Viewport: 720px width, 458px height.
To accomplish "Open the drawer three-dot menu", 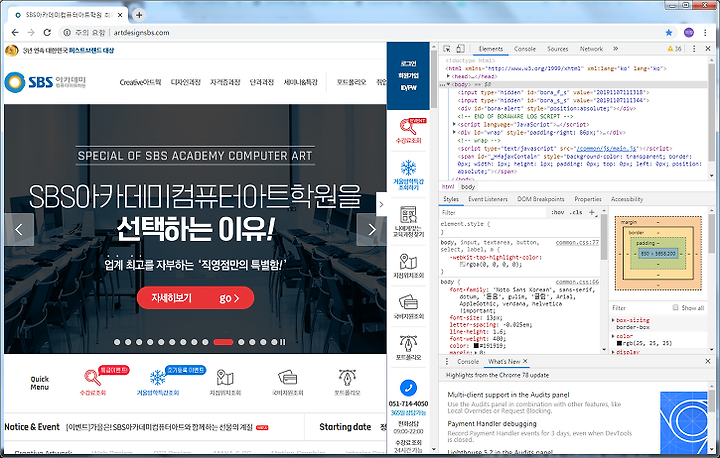I will pyautogui.click(x=446, y=362).
